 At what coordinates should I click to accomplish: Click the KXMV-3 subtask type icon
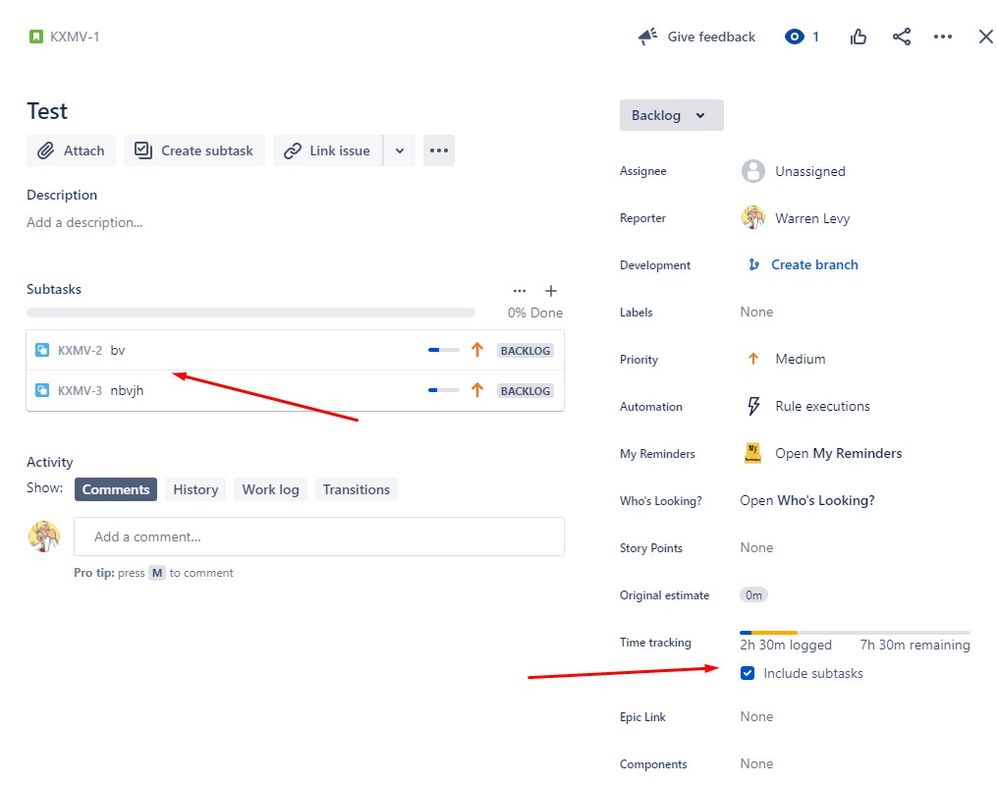coord(42,390)
